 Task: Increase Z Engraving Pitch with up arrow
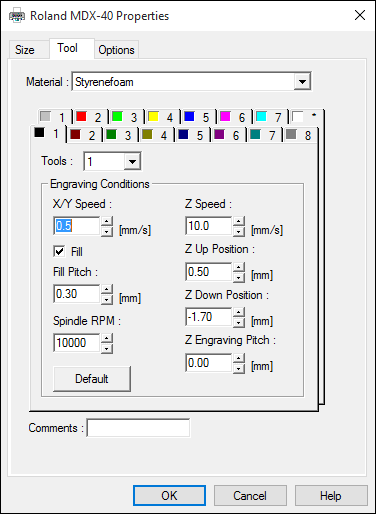pos(239,358)
